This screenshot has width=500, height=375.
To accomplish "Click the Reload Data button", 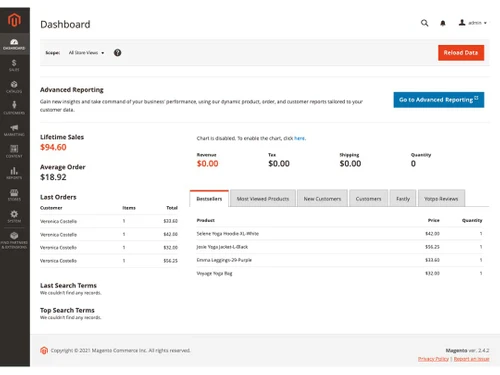I will 461,53.
